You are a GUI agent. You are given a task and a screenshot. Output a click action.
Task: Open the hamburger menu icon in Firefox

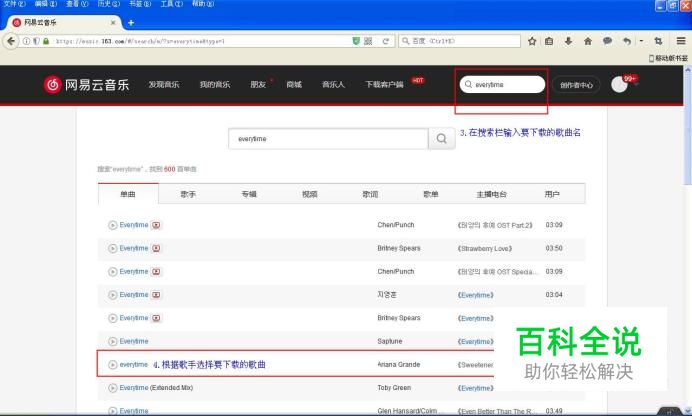pyautogui.click(x=681, y=41)
